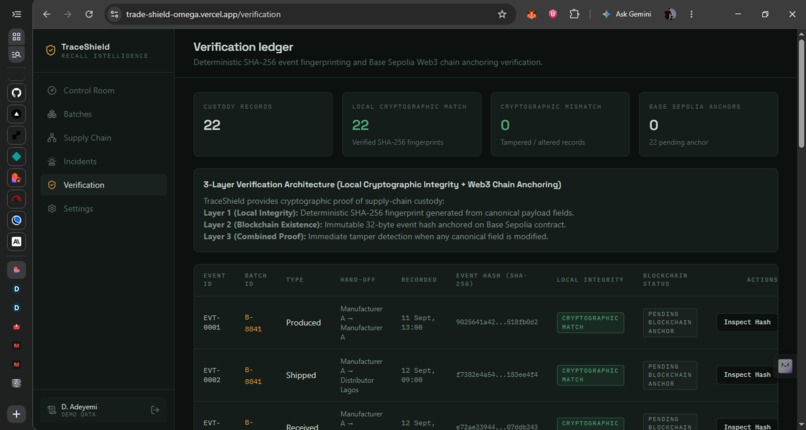Click the Event Hash (SHA-256) column header
The width and height of the screenshot is (806, 430).
489,280
